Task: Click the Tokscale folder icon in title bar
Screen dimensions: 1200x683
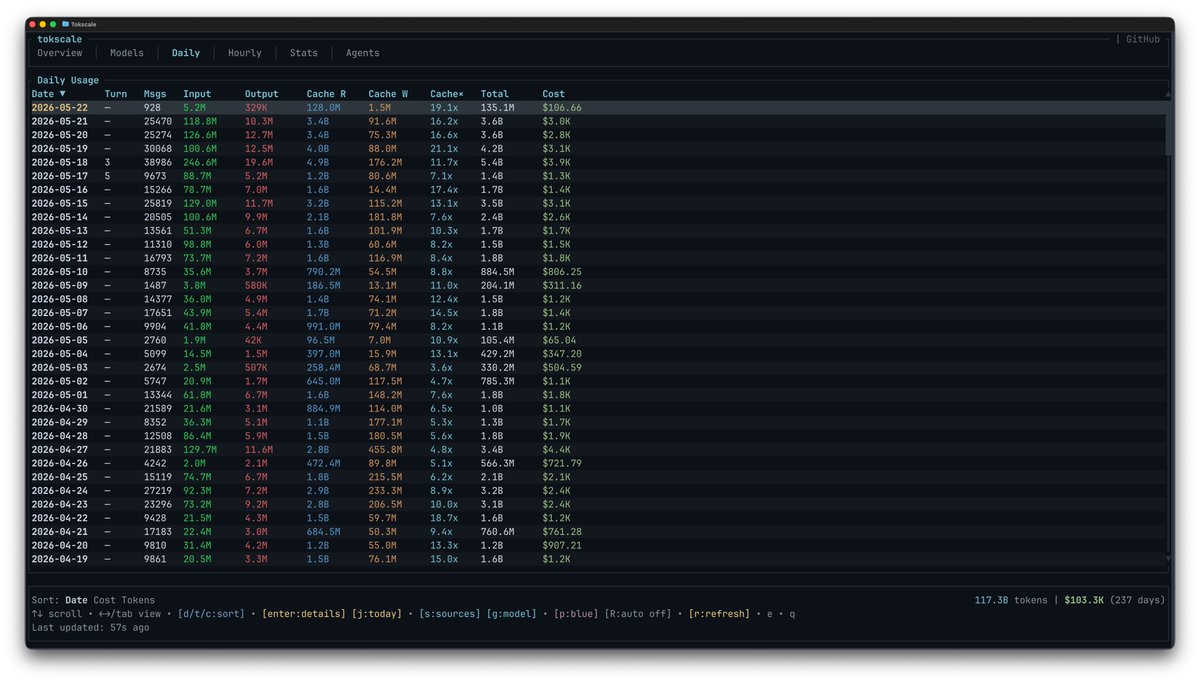Action: click(x=65, y=23)
